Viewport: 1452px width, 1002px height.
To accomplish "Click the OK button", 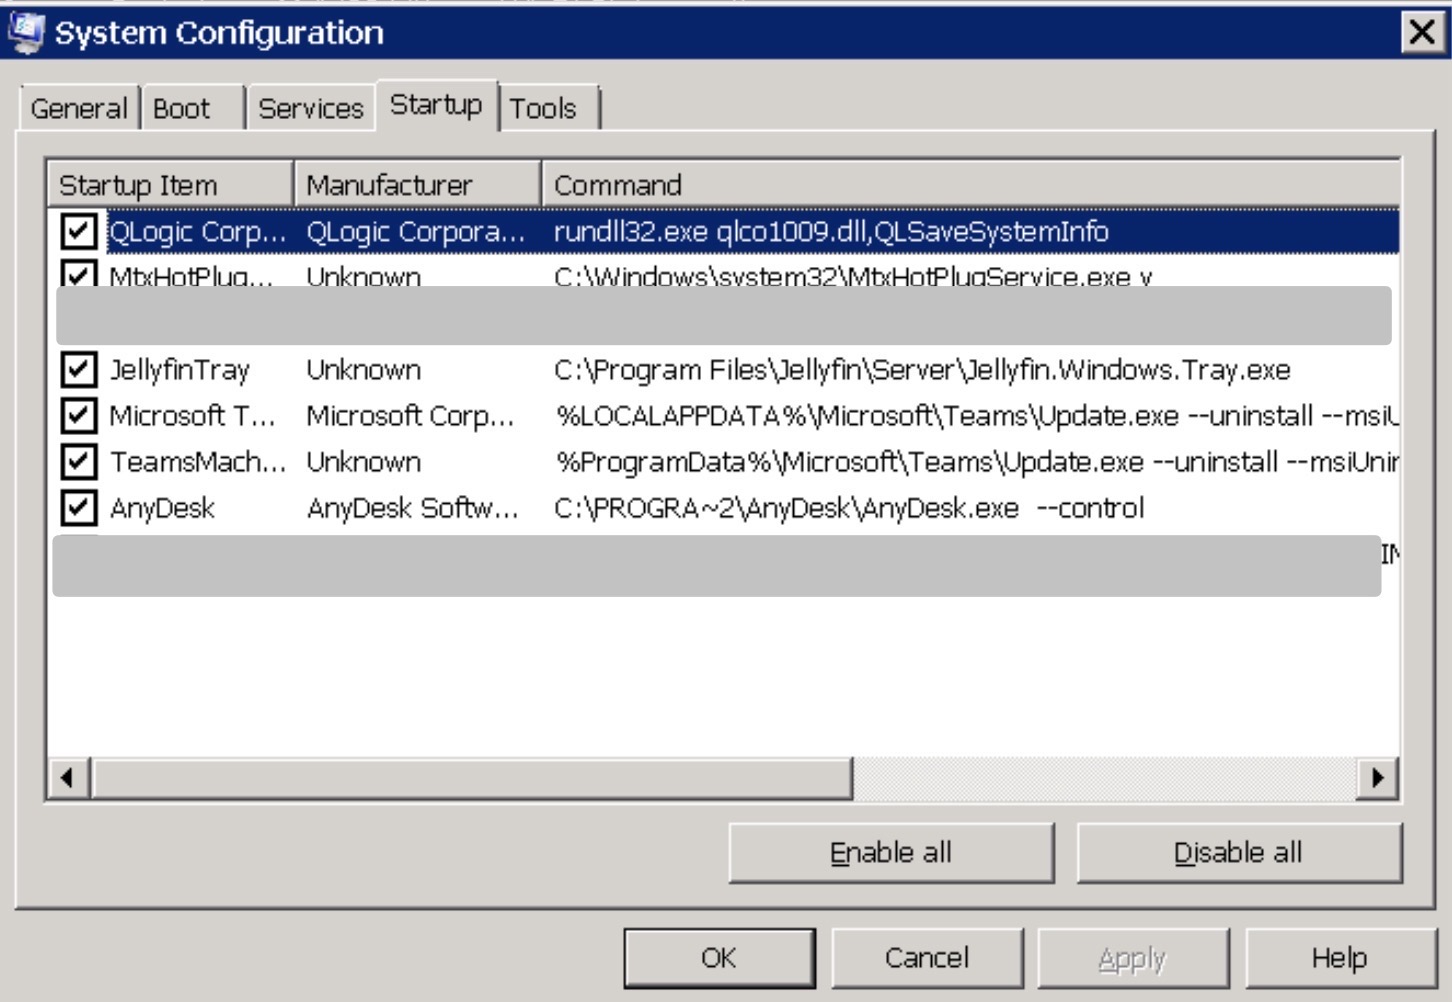I will pos(718,958).
